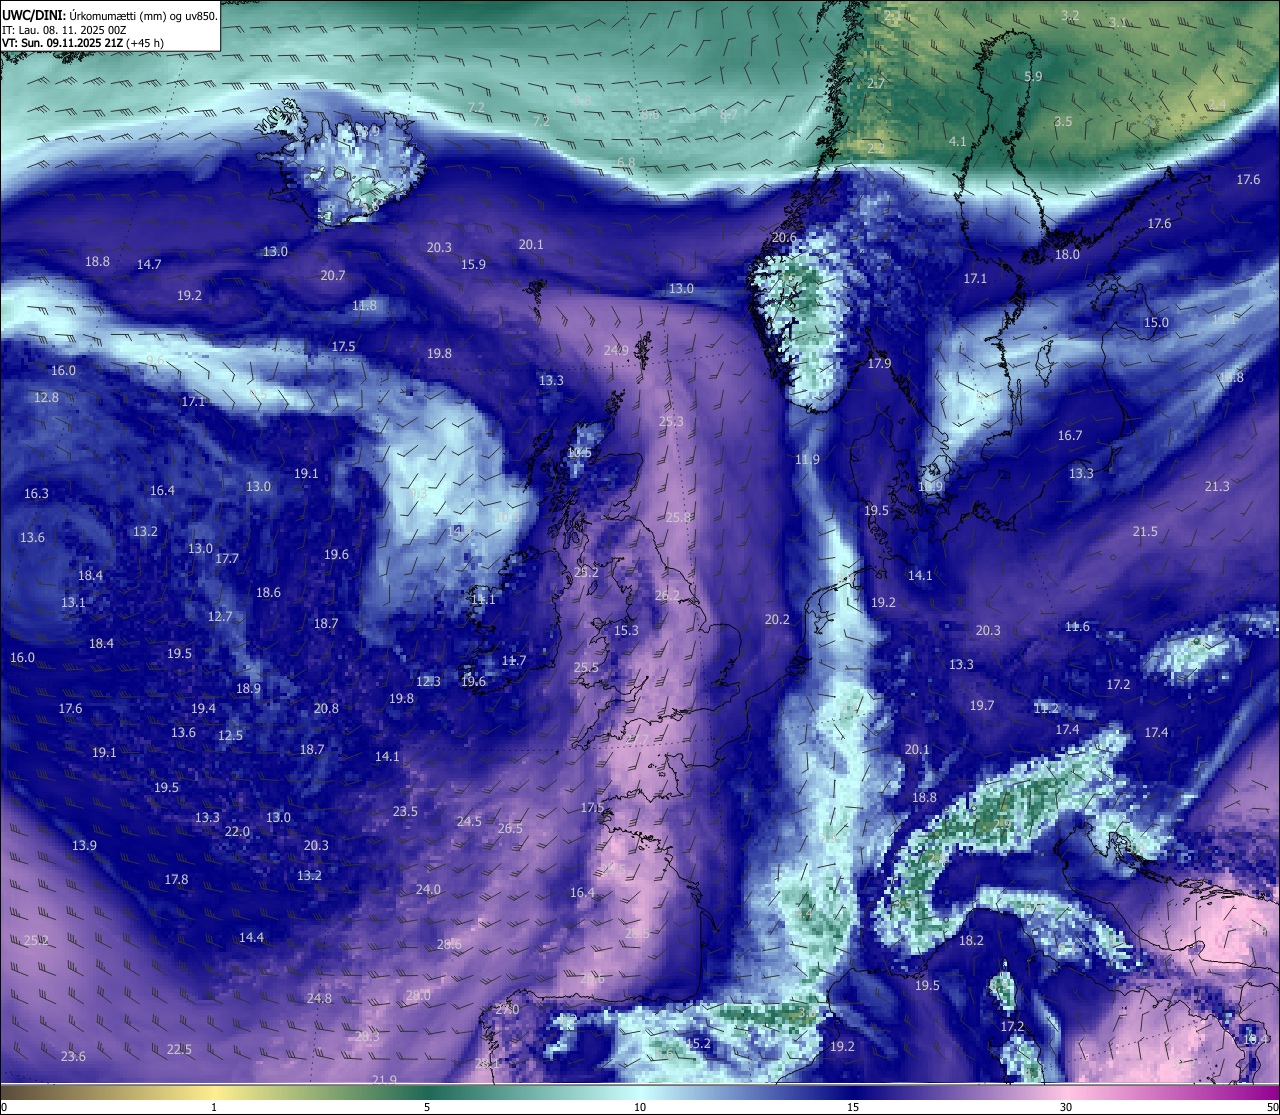Screen dimensions: 1280x1115
Task: Click the 'UWC/DINI: Úrkomumætti (mm) og uv850.' title
Action: click(109, 15)
